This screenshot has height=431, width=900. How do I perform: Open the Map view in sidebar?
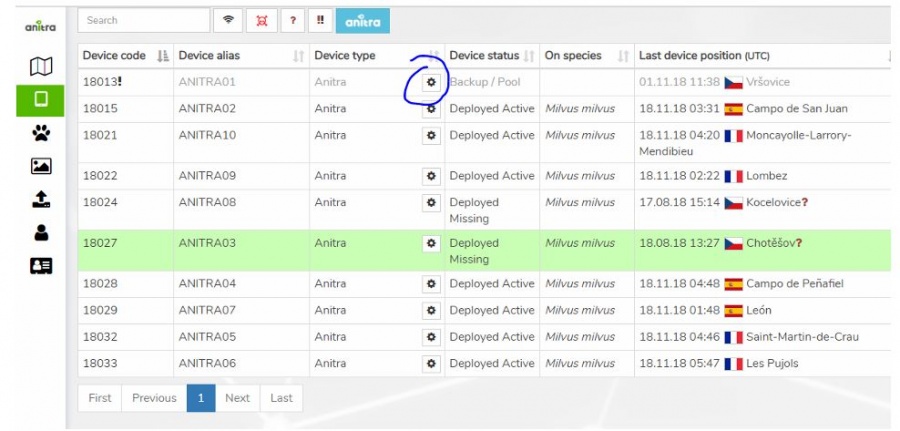tap(41, 67)
